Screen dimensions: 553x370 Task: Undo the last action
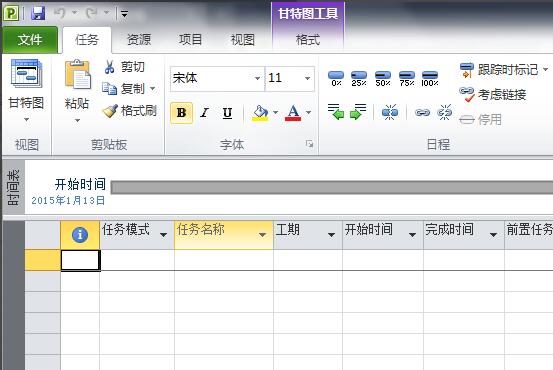[x=60, y=13]
